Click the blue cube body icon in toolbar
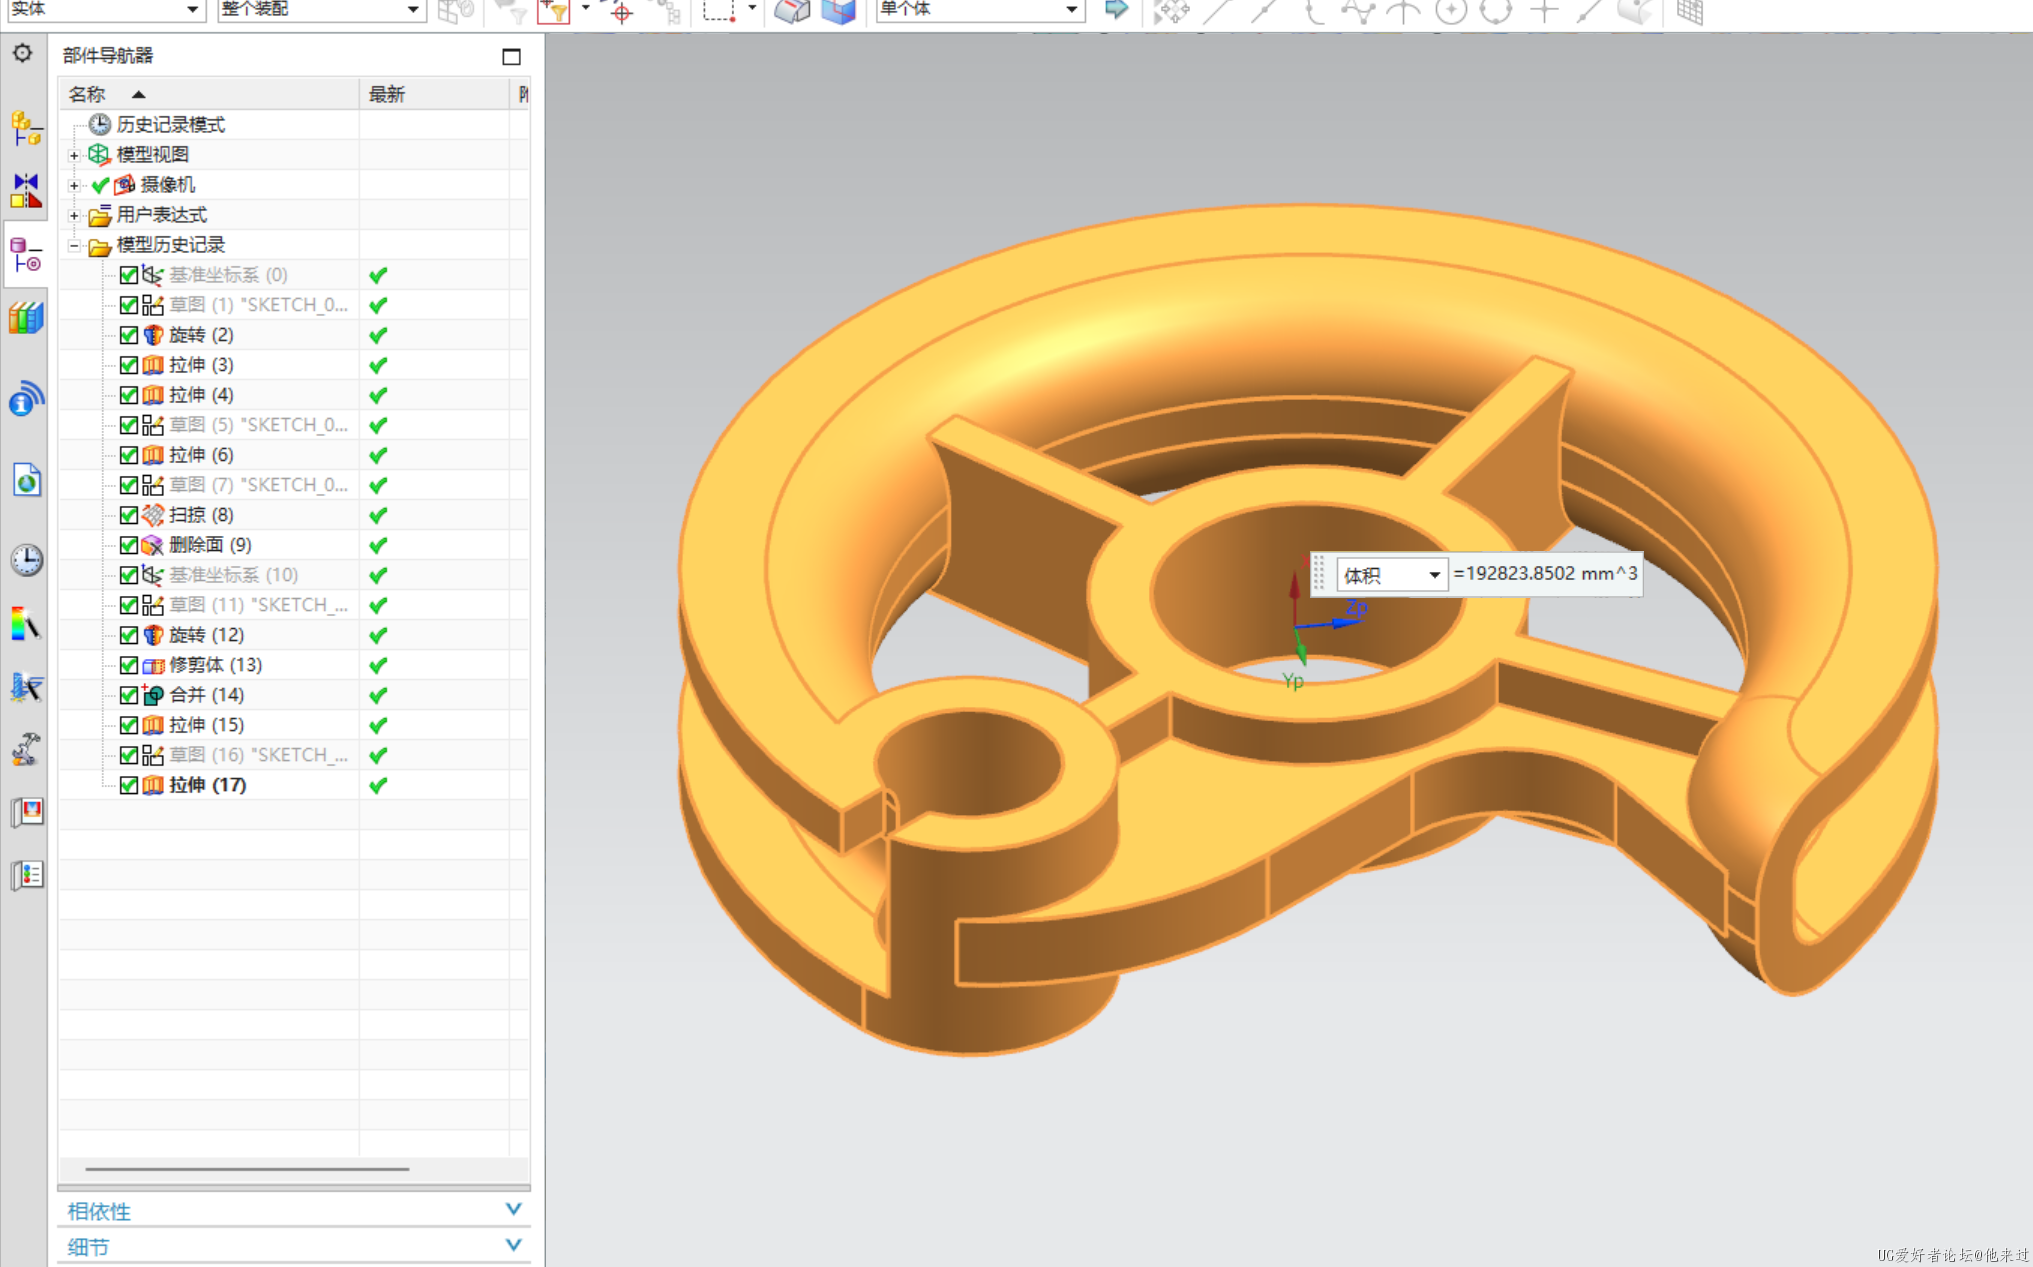The width and height of the screenshot is (2033, 1267). coord(839,11)
